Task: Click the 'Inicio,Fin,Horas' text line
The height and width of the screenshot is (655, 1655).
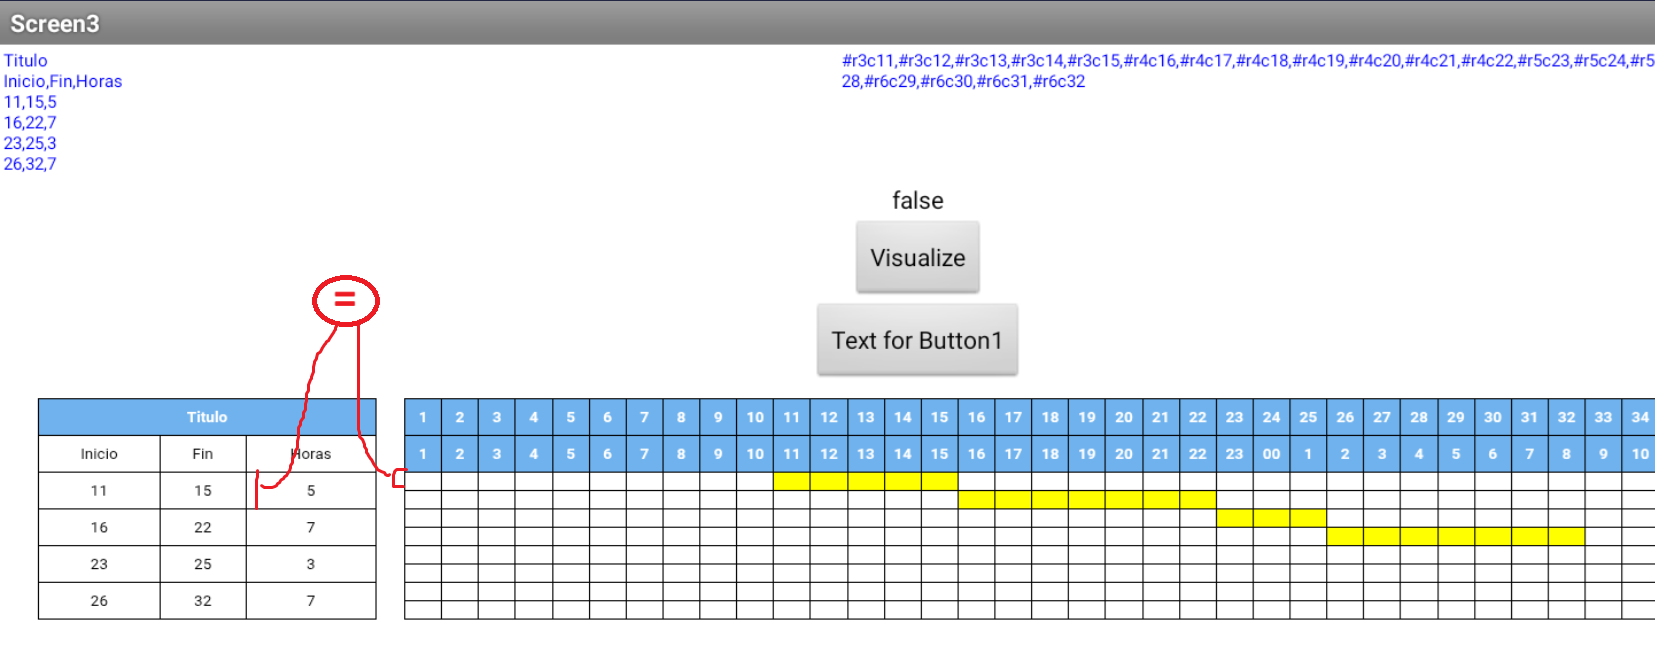Action: pyautogui.click(x=63, y=82)
